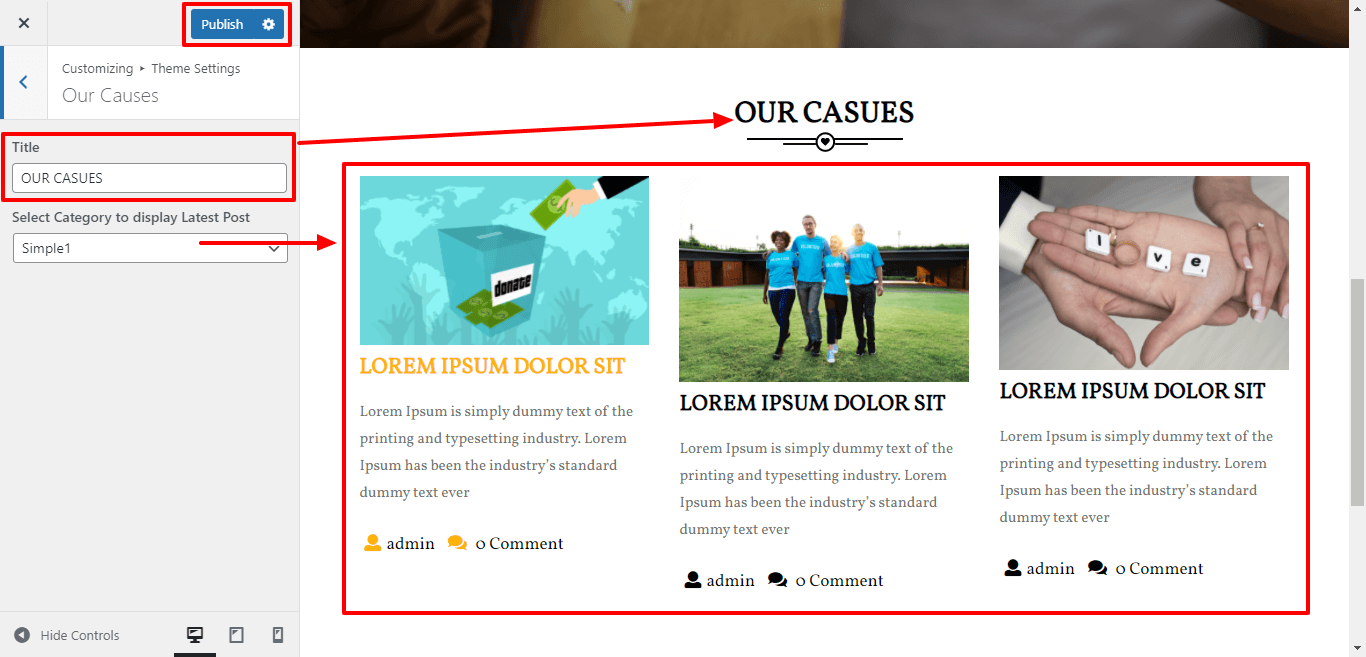Open the hands with love dice thumbnail
The width and height of the screenshot is (1366, 657).
pyautogui.click(x=1144, y=273)
